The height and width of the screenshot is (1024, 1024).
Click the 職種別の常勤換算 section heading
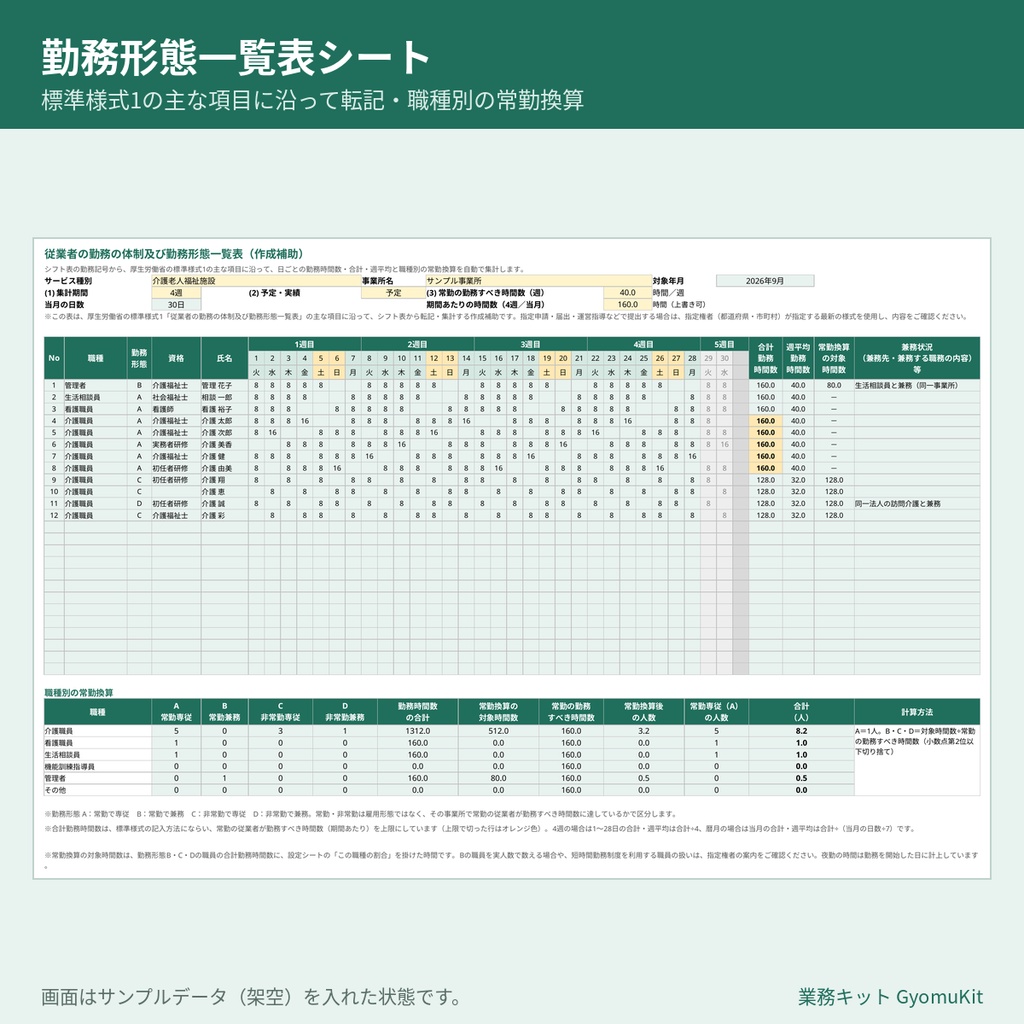pos(78,693)
